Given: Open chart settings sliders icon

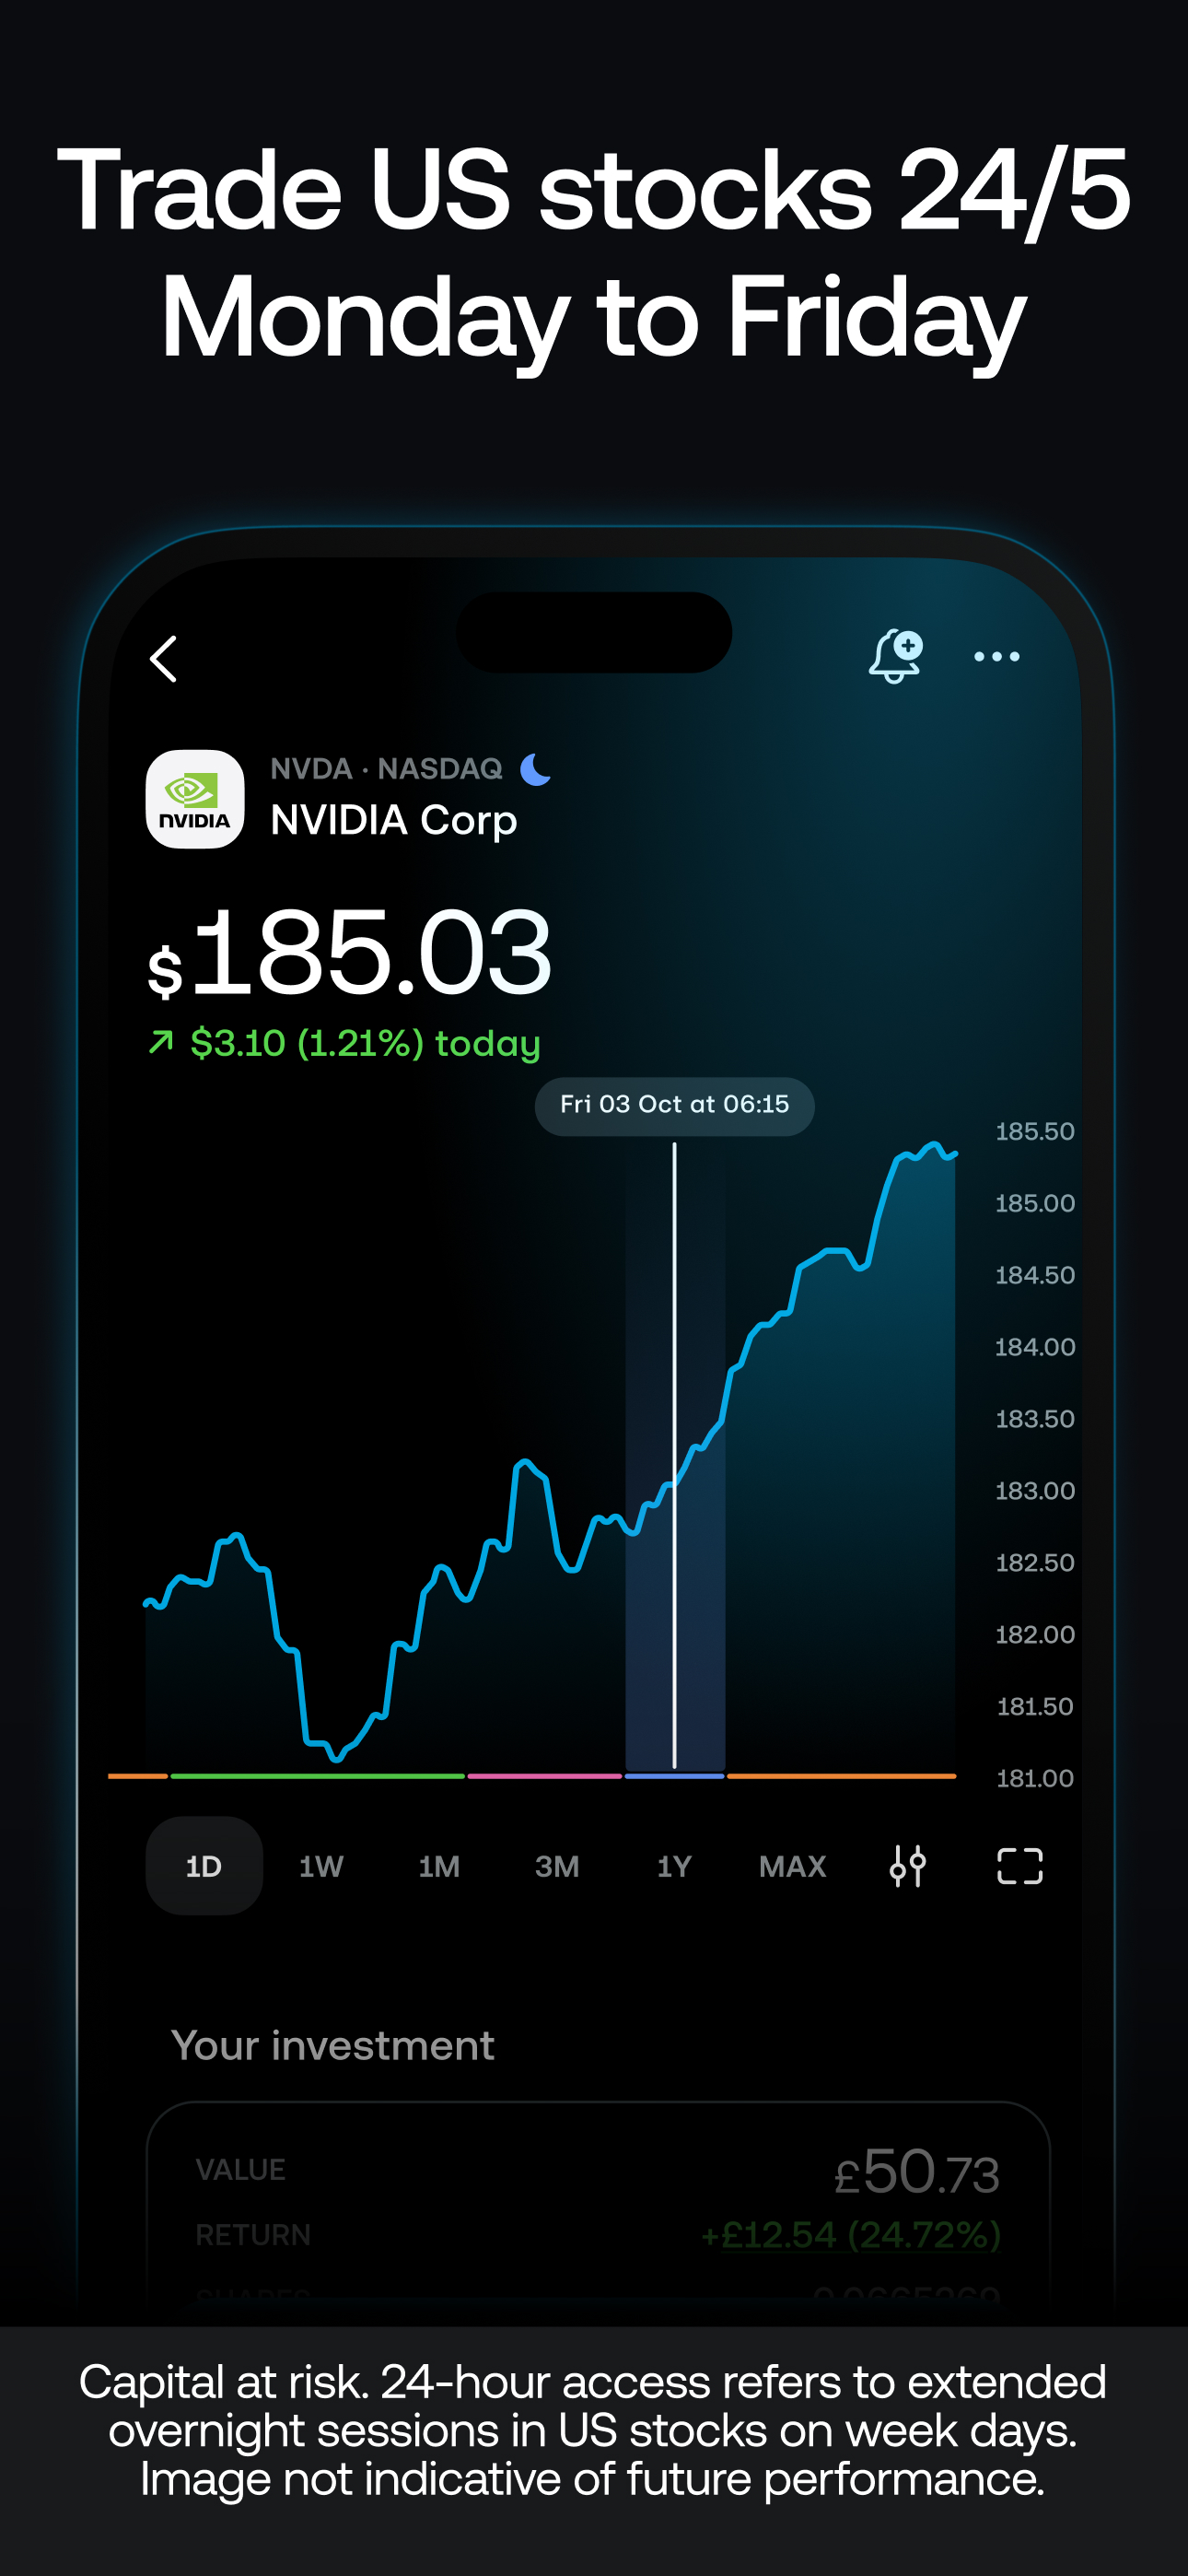Looking at the screenshot, I should (x=908, y=1866).
